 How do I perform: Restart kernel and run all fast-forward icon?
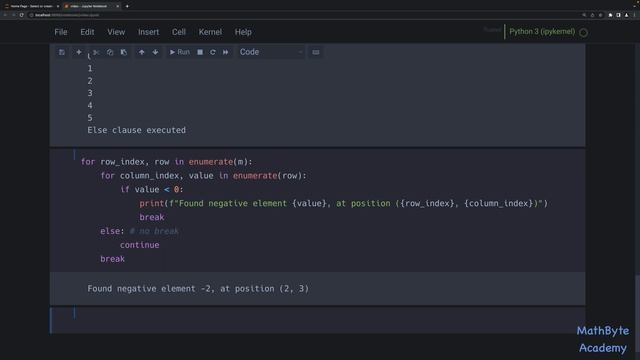click(226, 52)
